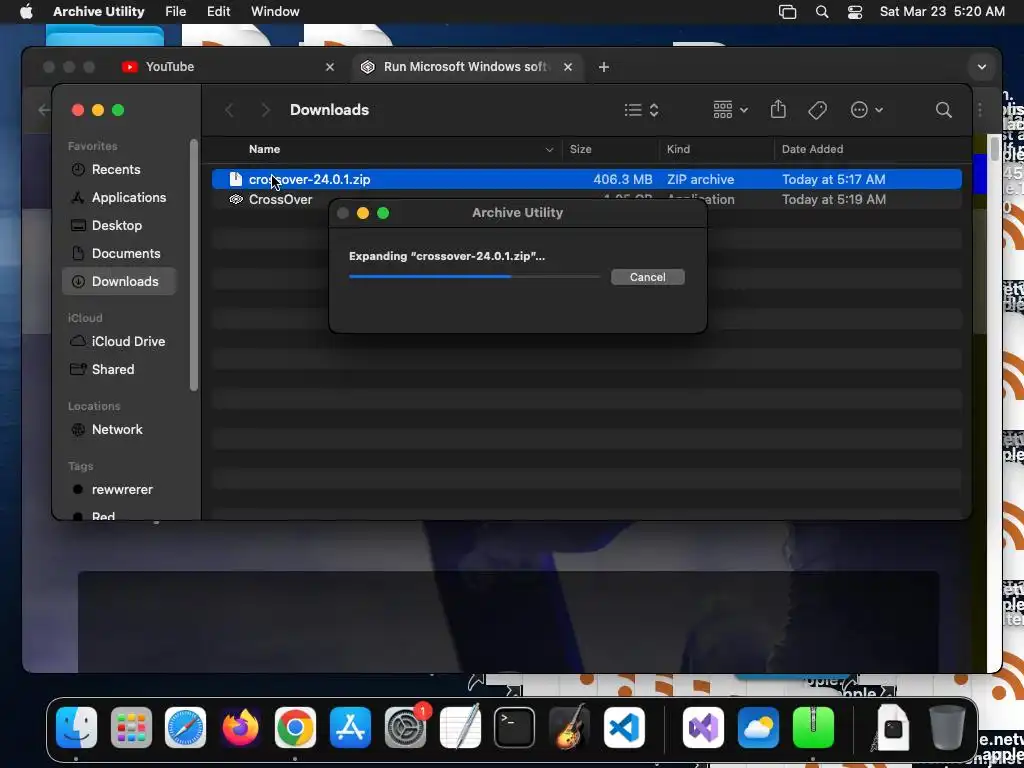The width and height of the screenshot is (1024, 768).
Task: Select the rewwrerer tag in sidebar
Action: (119, 490)
